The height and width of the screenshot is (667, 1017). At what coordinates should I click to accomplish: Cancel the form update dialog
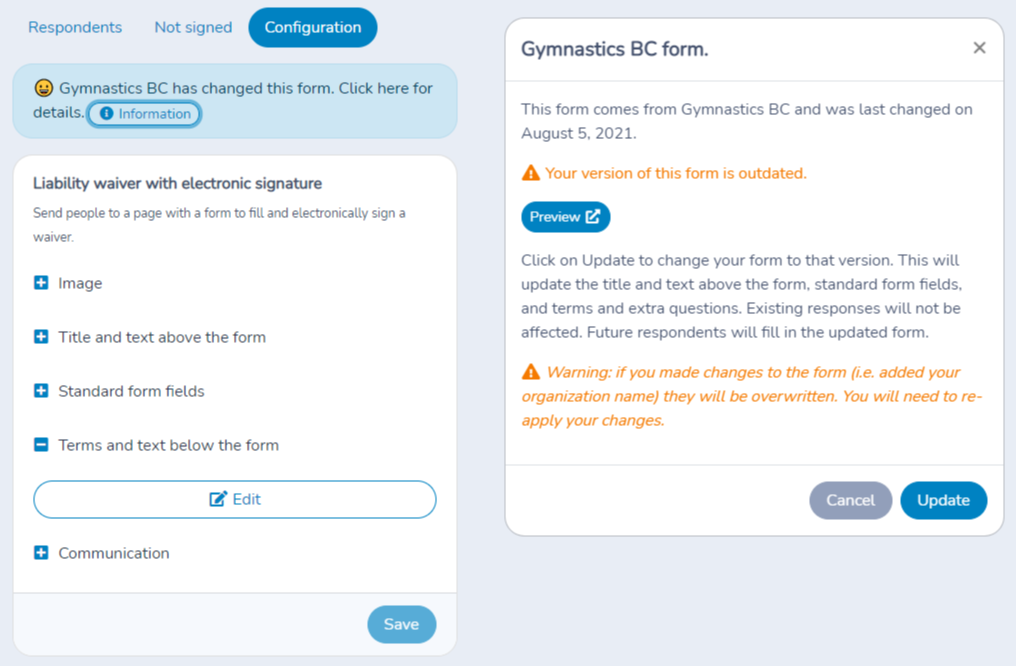(850, 500)
